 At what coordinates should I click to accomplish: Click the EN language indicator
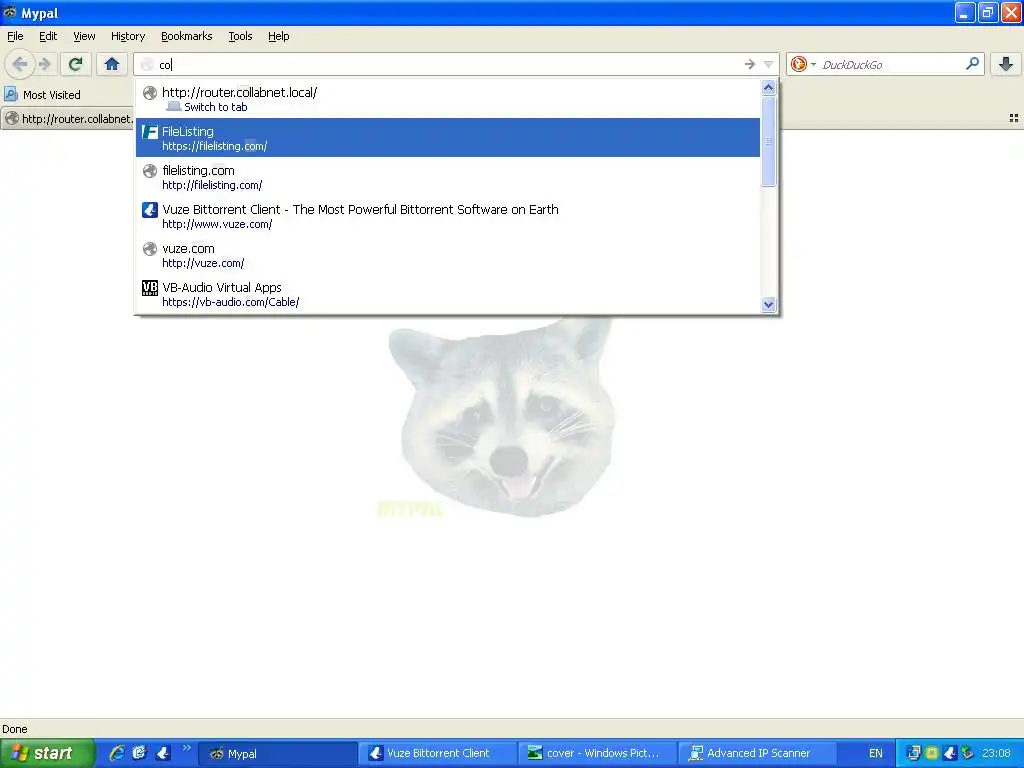pyautogui.click(x=876, y=754)
